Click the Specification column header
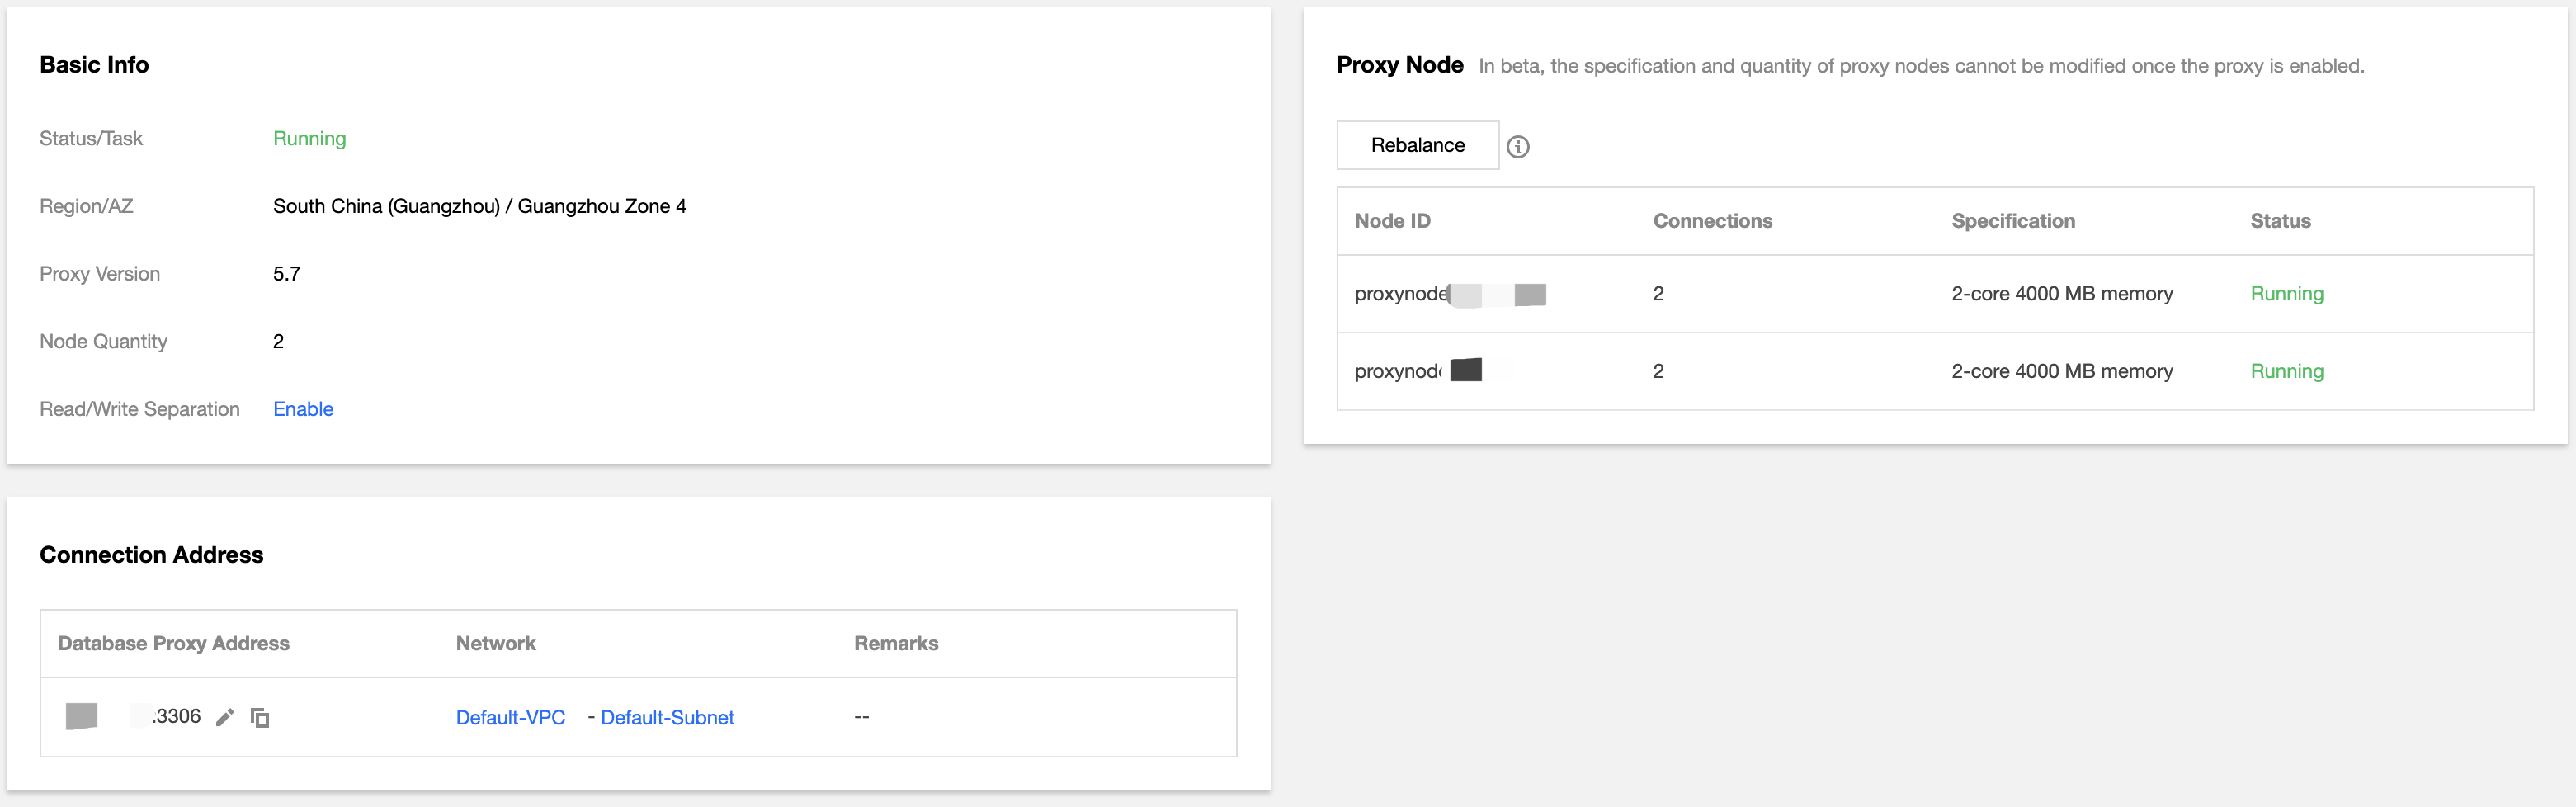This screenshot has width=2576, height=807. coord(2013,221)
